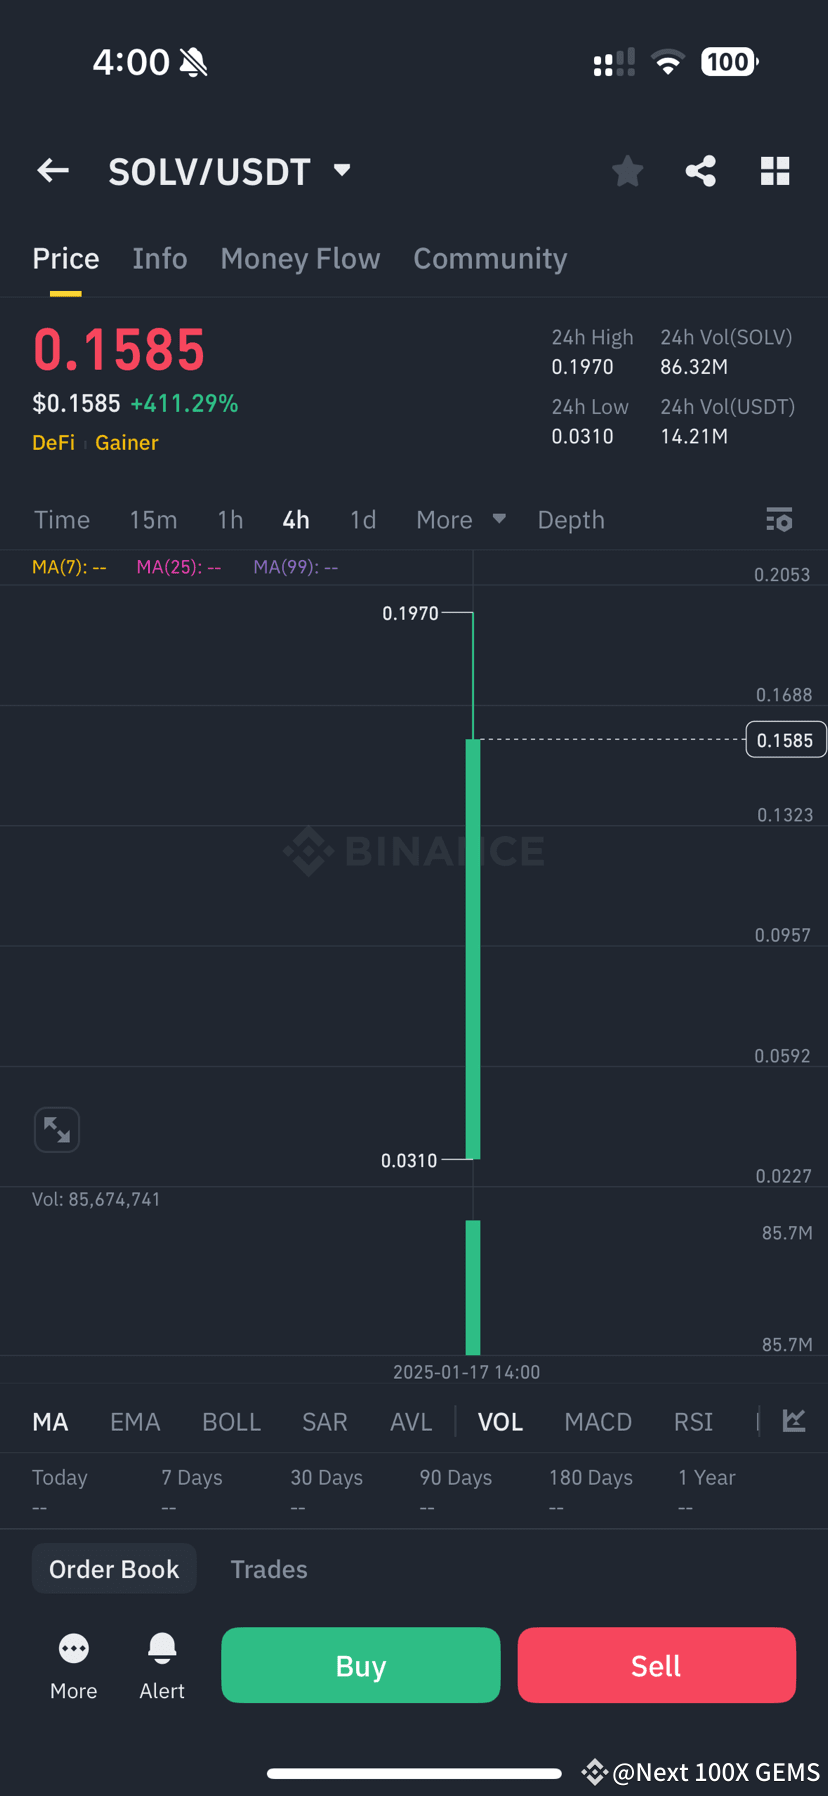Toggle SOLV/USDT as a favorite star
The image size is (828, 1796).
coord(627,170)
